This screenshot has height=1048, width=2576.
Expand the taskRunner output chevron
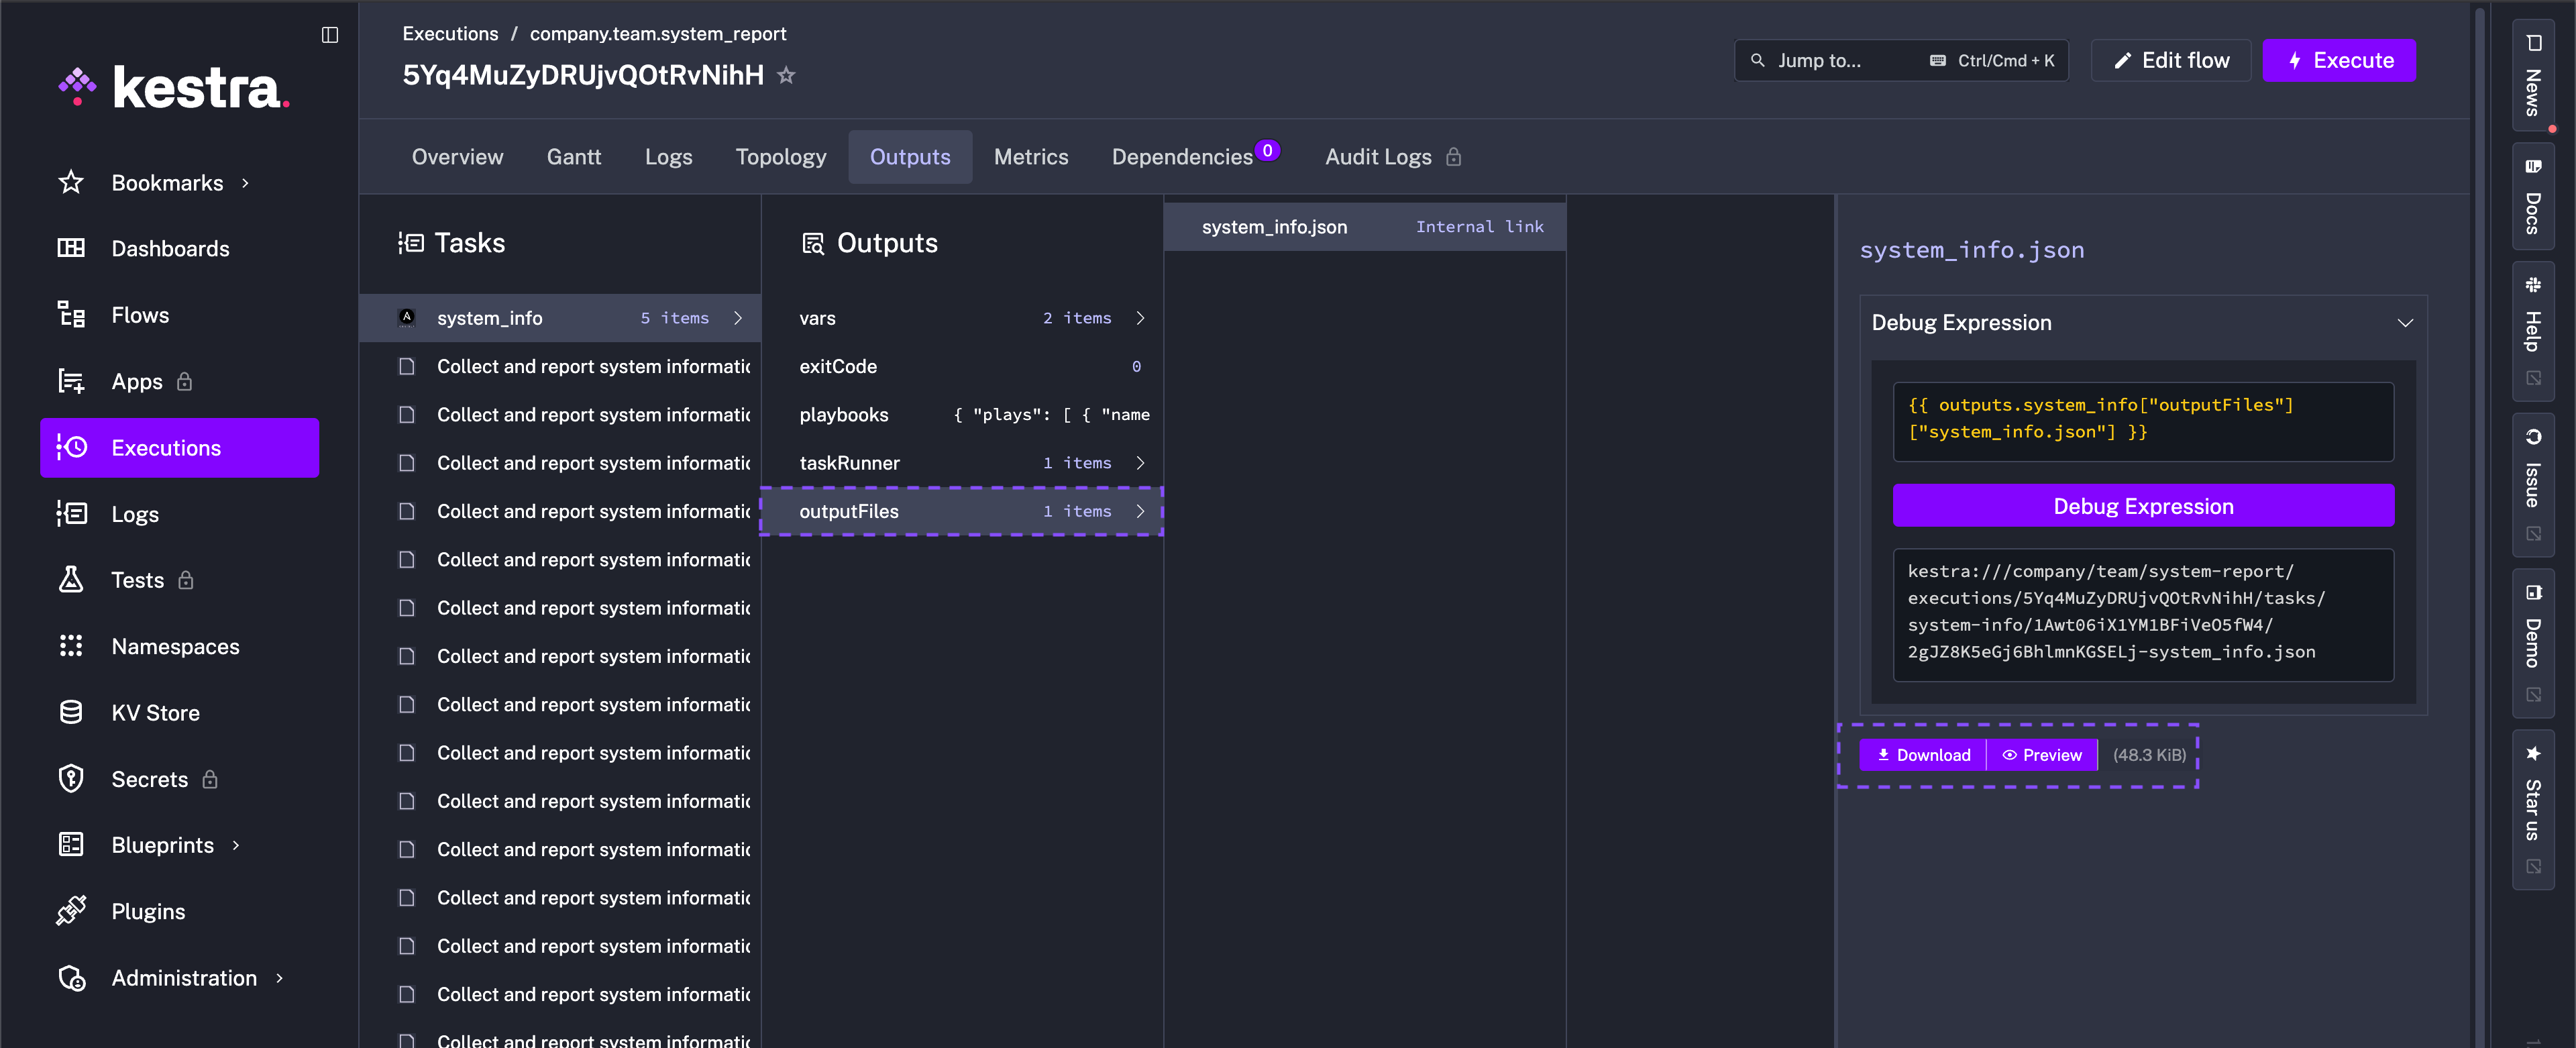click(x=1140, y=463)
